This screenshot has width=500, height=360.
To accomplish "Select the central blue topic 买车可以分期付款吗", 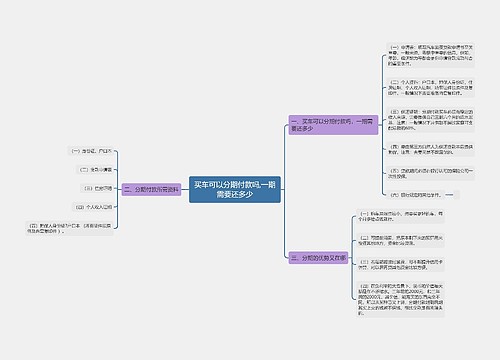I will pyautogui.click(x=235, y=189).
